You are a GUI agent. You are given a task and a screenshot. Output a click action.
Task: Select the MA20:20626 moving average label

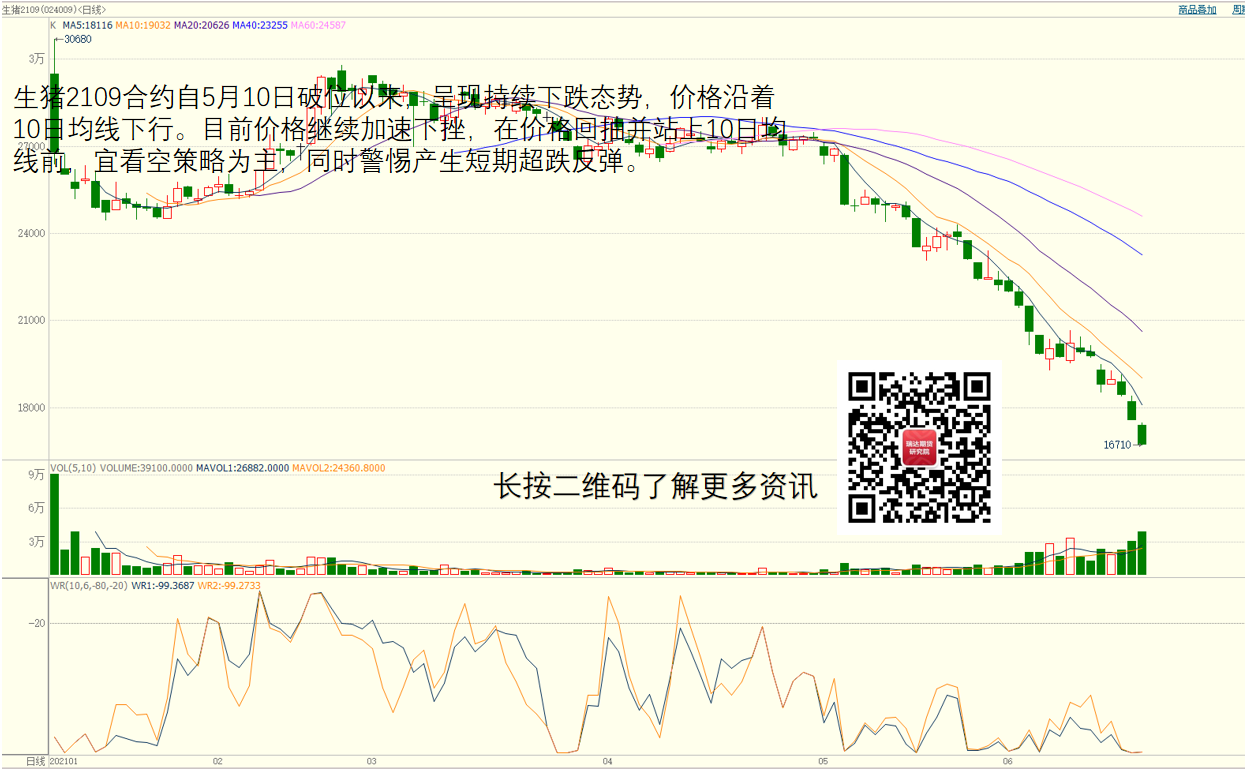(201, 25)
